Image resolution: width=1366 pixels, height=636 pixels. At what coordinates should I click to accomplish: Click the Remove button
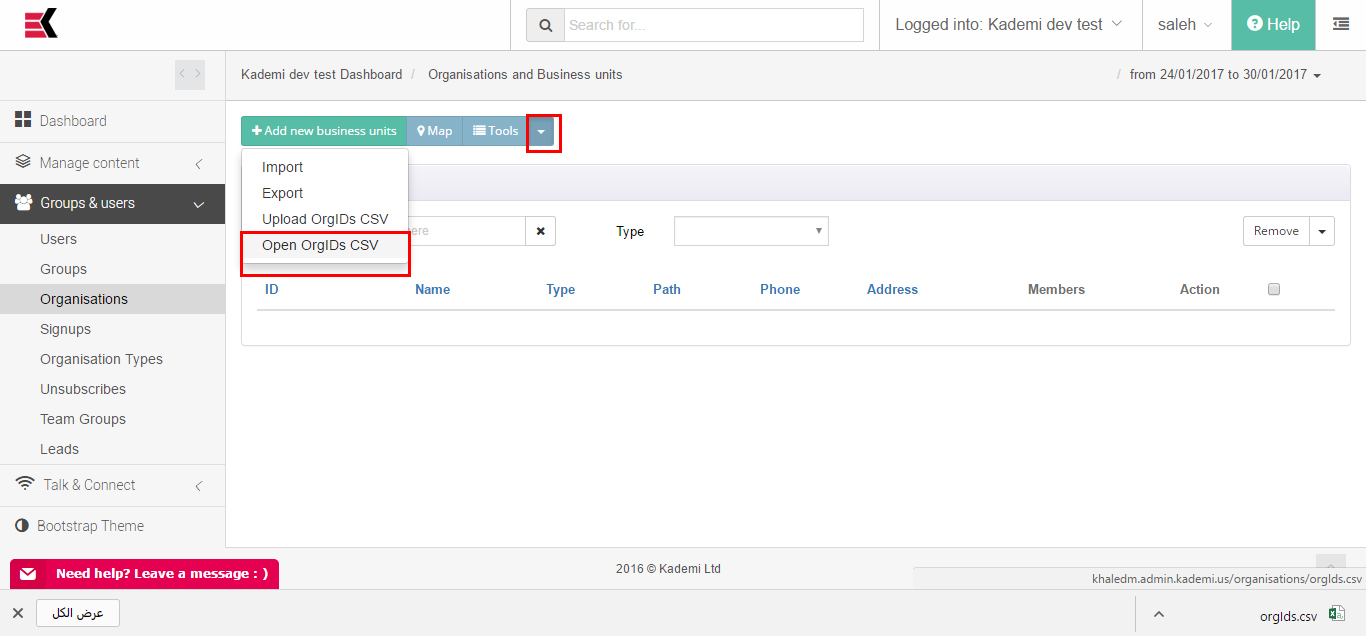click(1276, 231)
